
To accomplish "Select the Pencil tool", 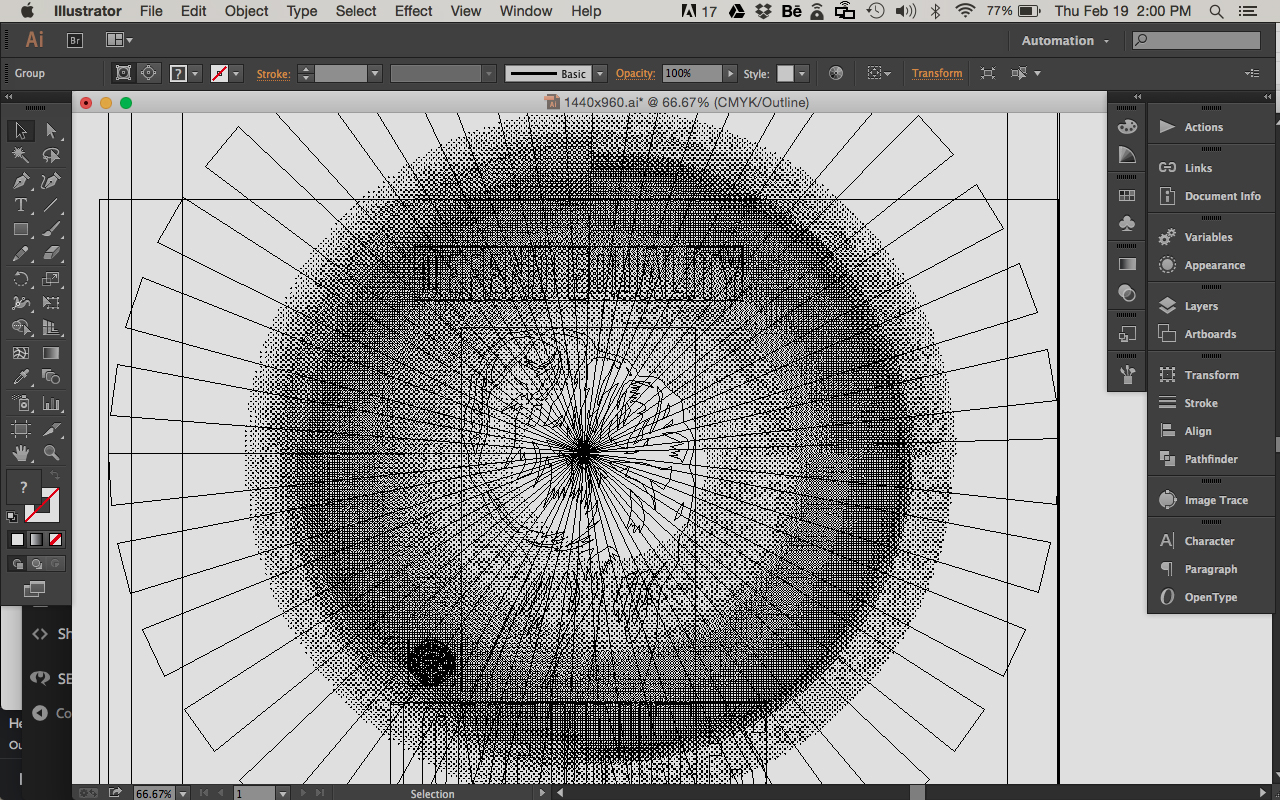I will 21,254.
